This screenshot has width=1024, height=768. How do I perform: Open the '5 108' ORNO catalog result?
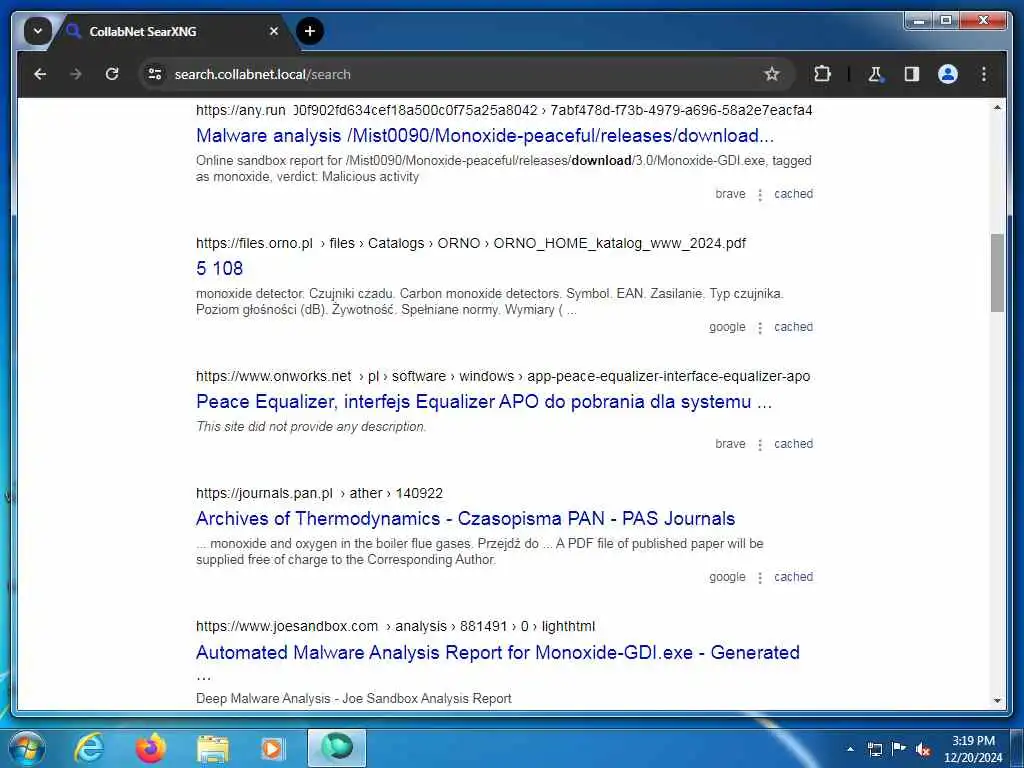(219, 268)
